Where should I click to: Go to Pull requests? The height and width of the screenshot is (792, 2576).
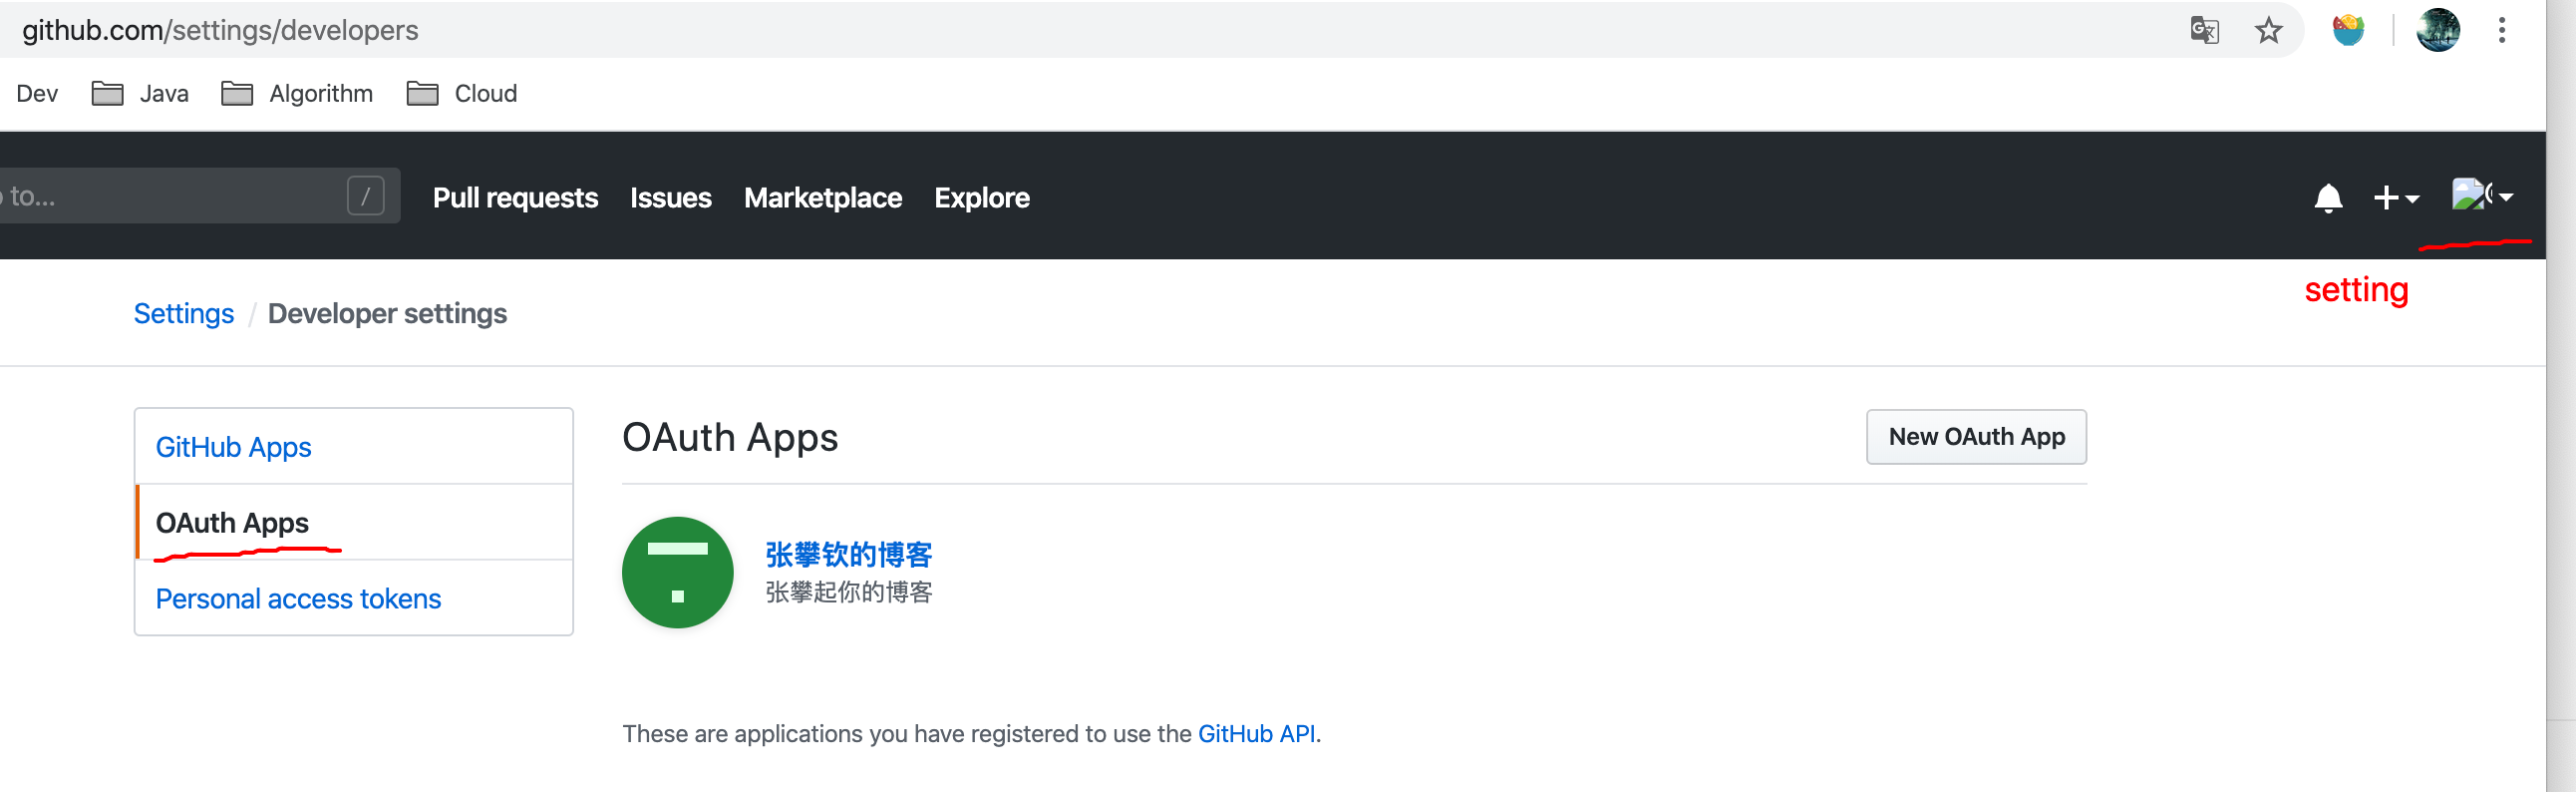coord(515,198)
